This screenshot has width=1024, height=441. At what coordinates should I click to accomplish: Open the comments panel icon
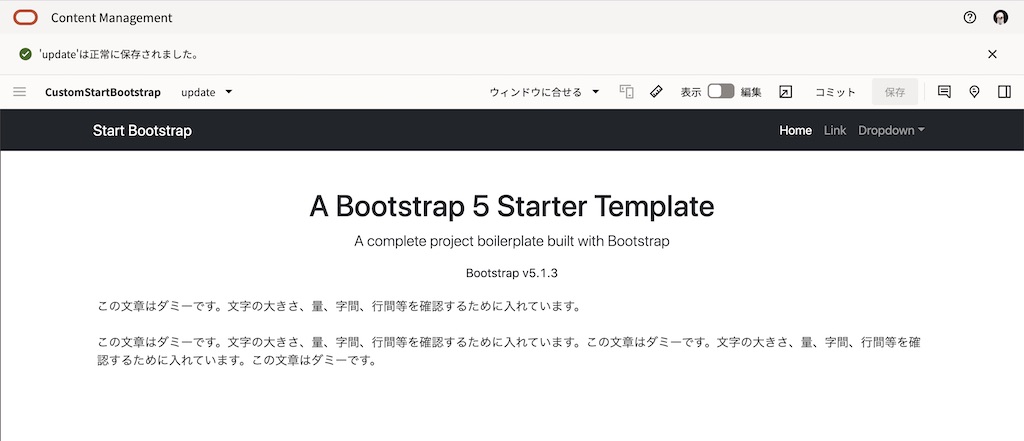pos(944,92)
